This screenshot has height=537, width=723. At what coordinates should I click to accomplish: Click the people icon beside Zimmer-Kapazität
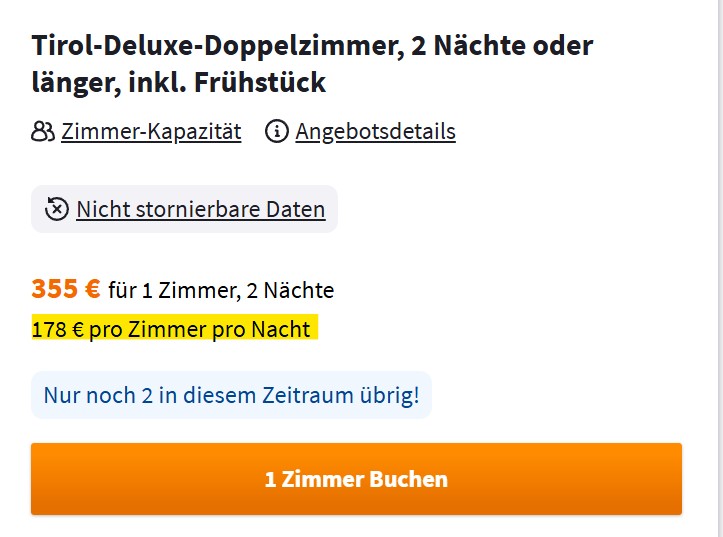point(43,131)
